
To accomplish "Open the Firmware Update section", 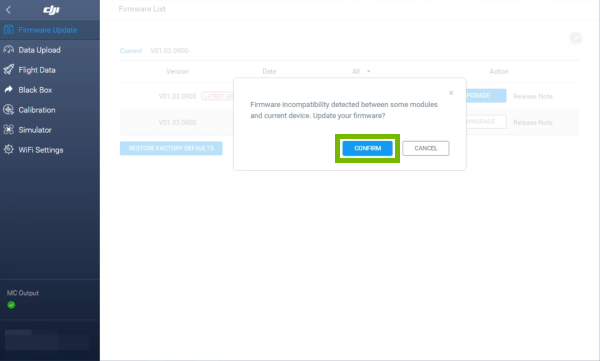I will 50,30.
